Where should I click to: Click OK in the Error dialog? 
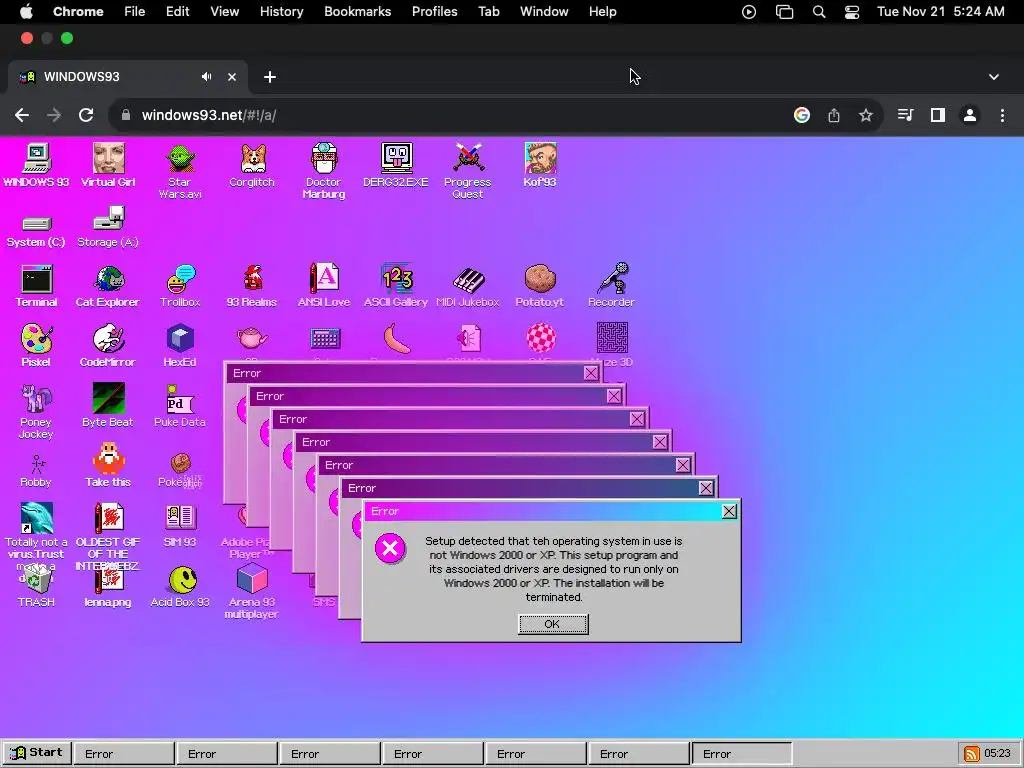point(553,624)
